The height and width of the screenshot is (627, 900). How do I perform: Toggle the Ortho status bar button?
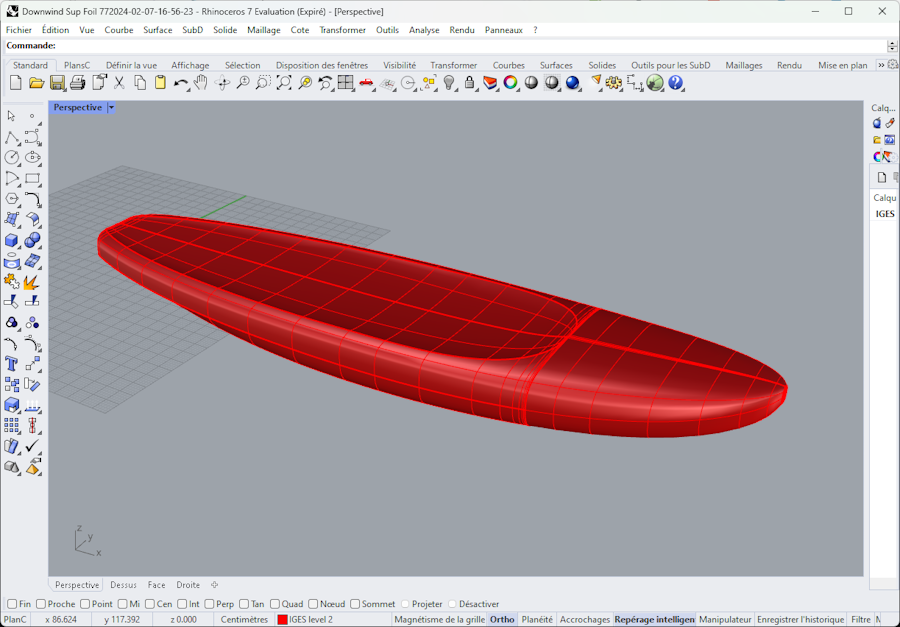502,620
